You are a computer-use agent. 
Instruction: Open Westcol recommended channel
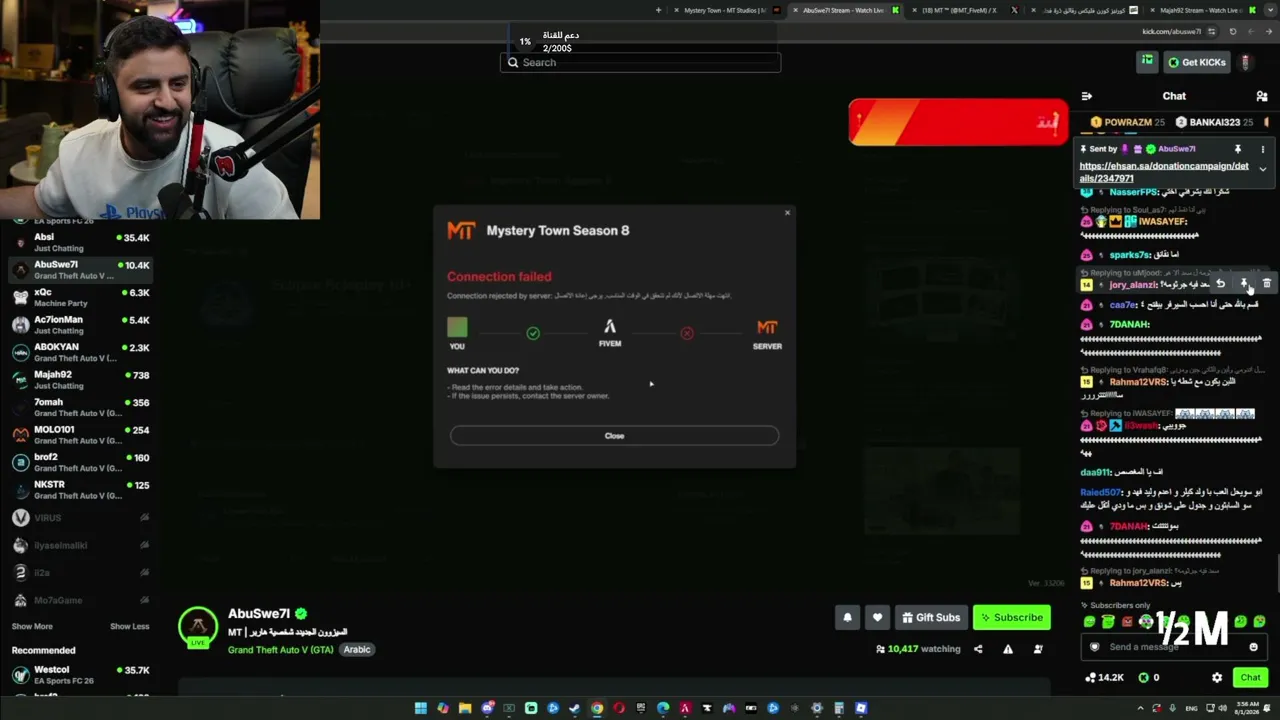click(80, 675)
